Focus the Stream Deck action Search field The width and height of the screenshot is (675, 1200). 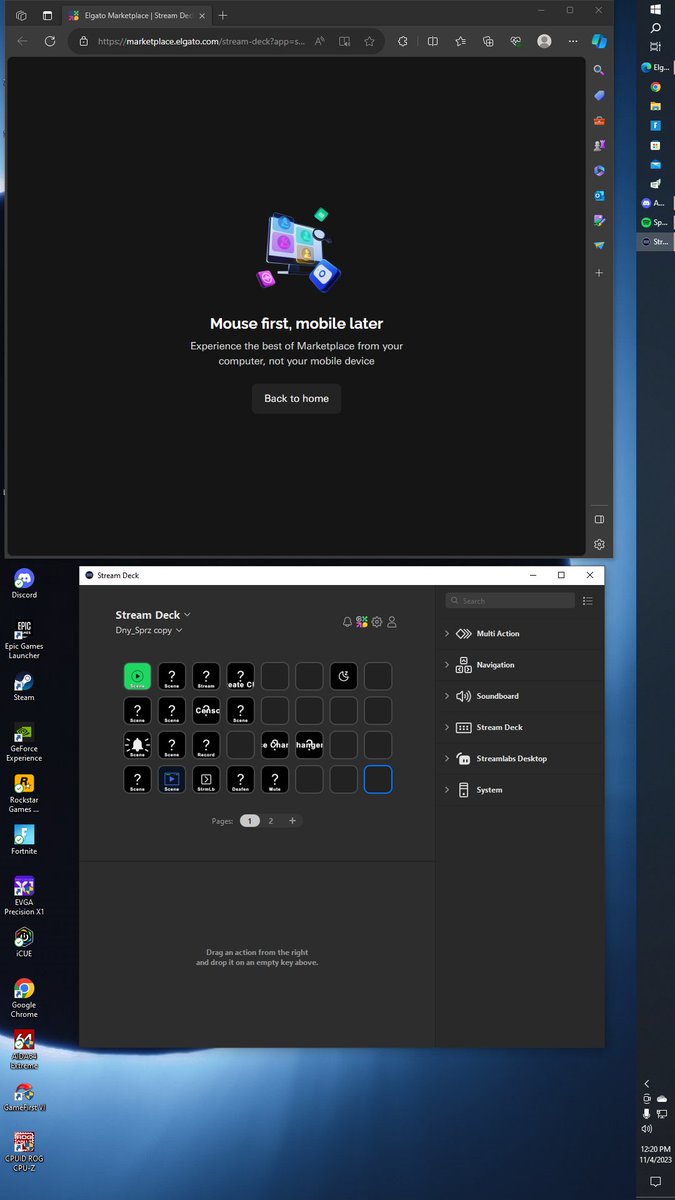pos(511,601)
